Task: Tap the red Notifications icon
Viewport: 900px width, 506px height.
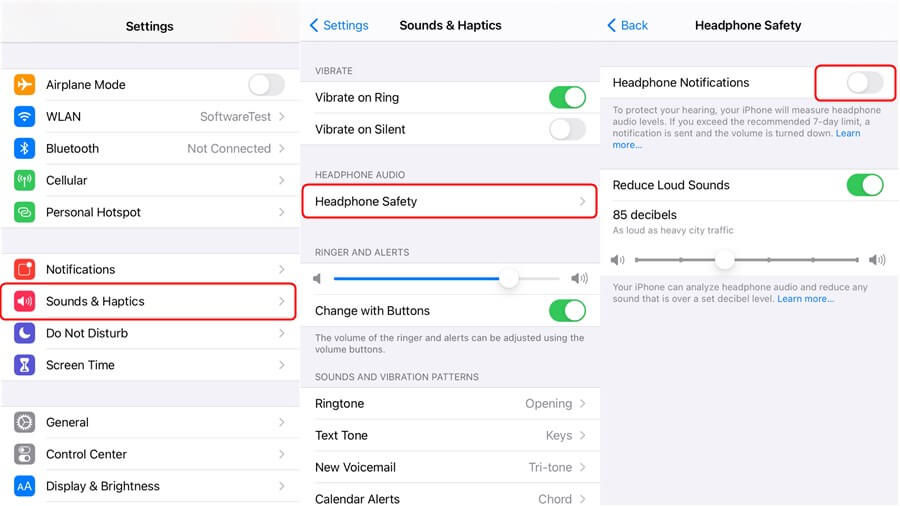Action: click(24, 269)
